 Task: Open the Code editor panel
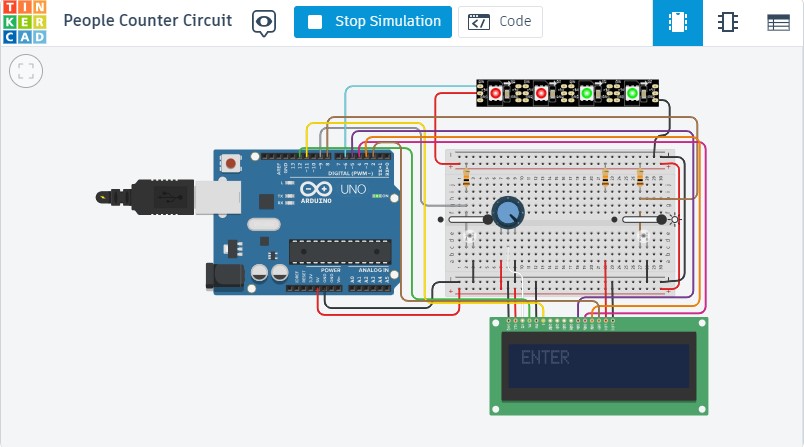click(500, 21)
